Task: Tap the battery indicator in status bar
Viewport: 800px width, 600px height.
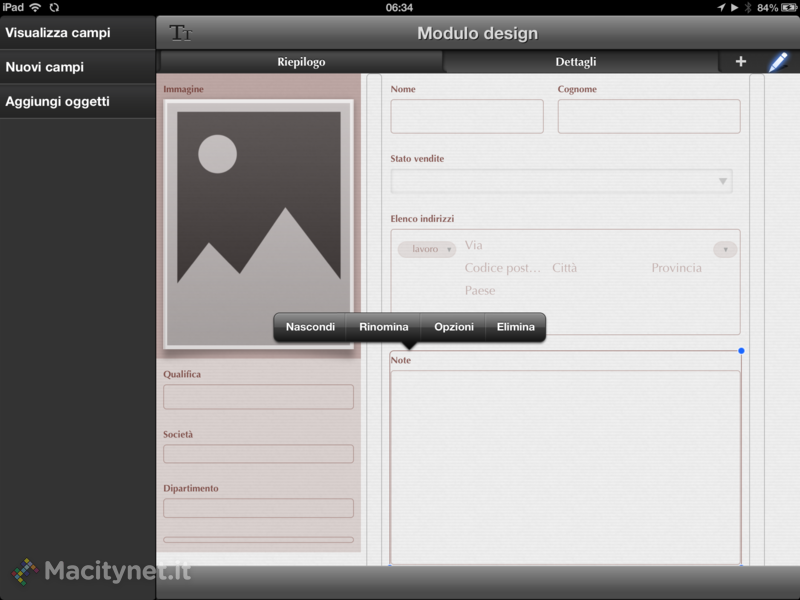Action: coord(789,8)
